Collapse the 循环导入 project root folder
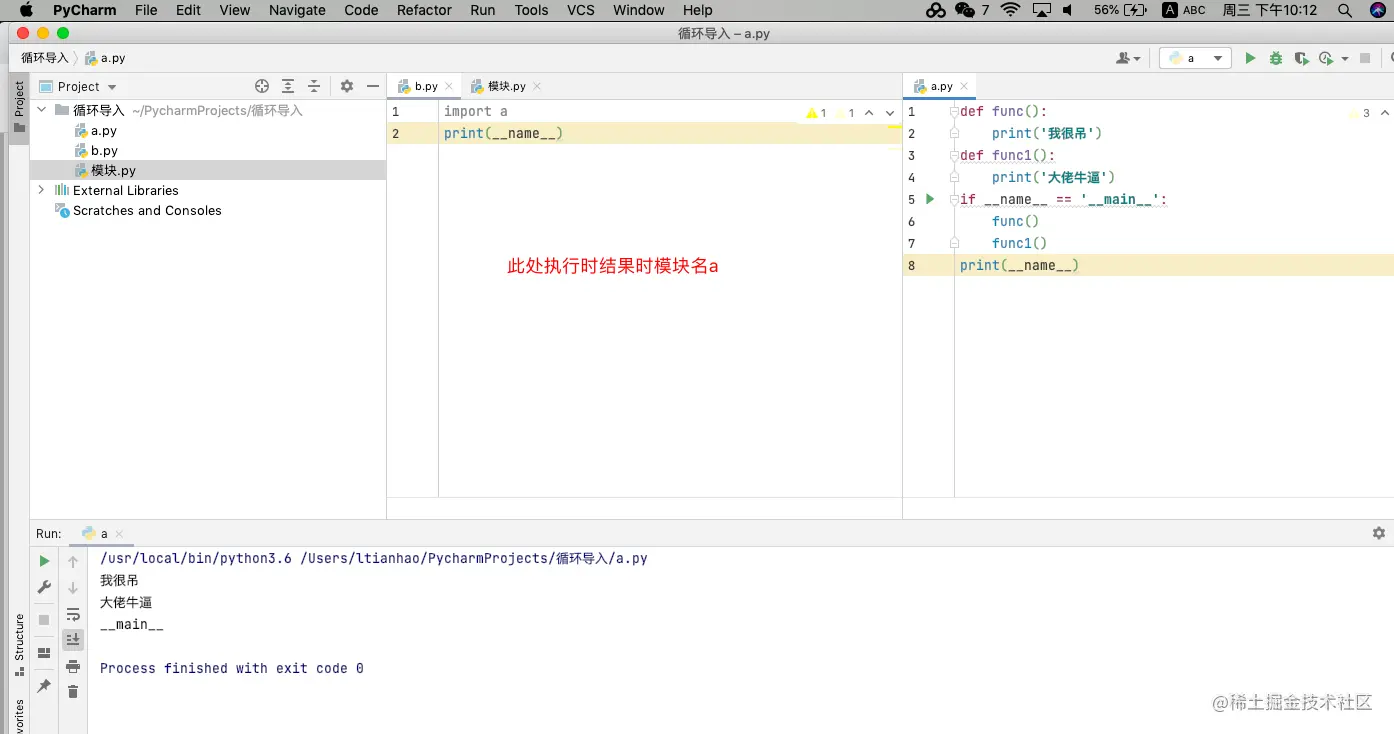The width and height of the screenshot is (1394, 734). (x=42, y=110)
